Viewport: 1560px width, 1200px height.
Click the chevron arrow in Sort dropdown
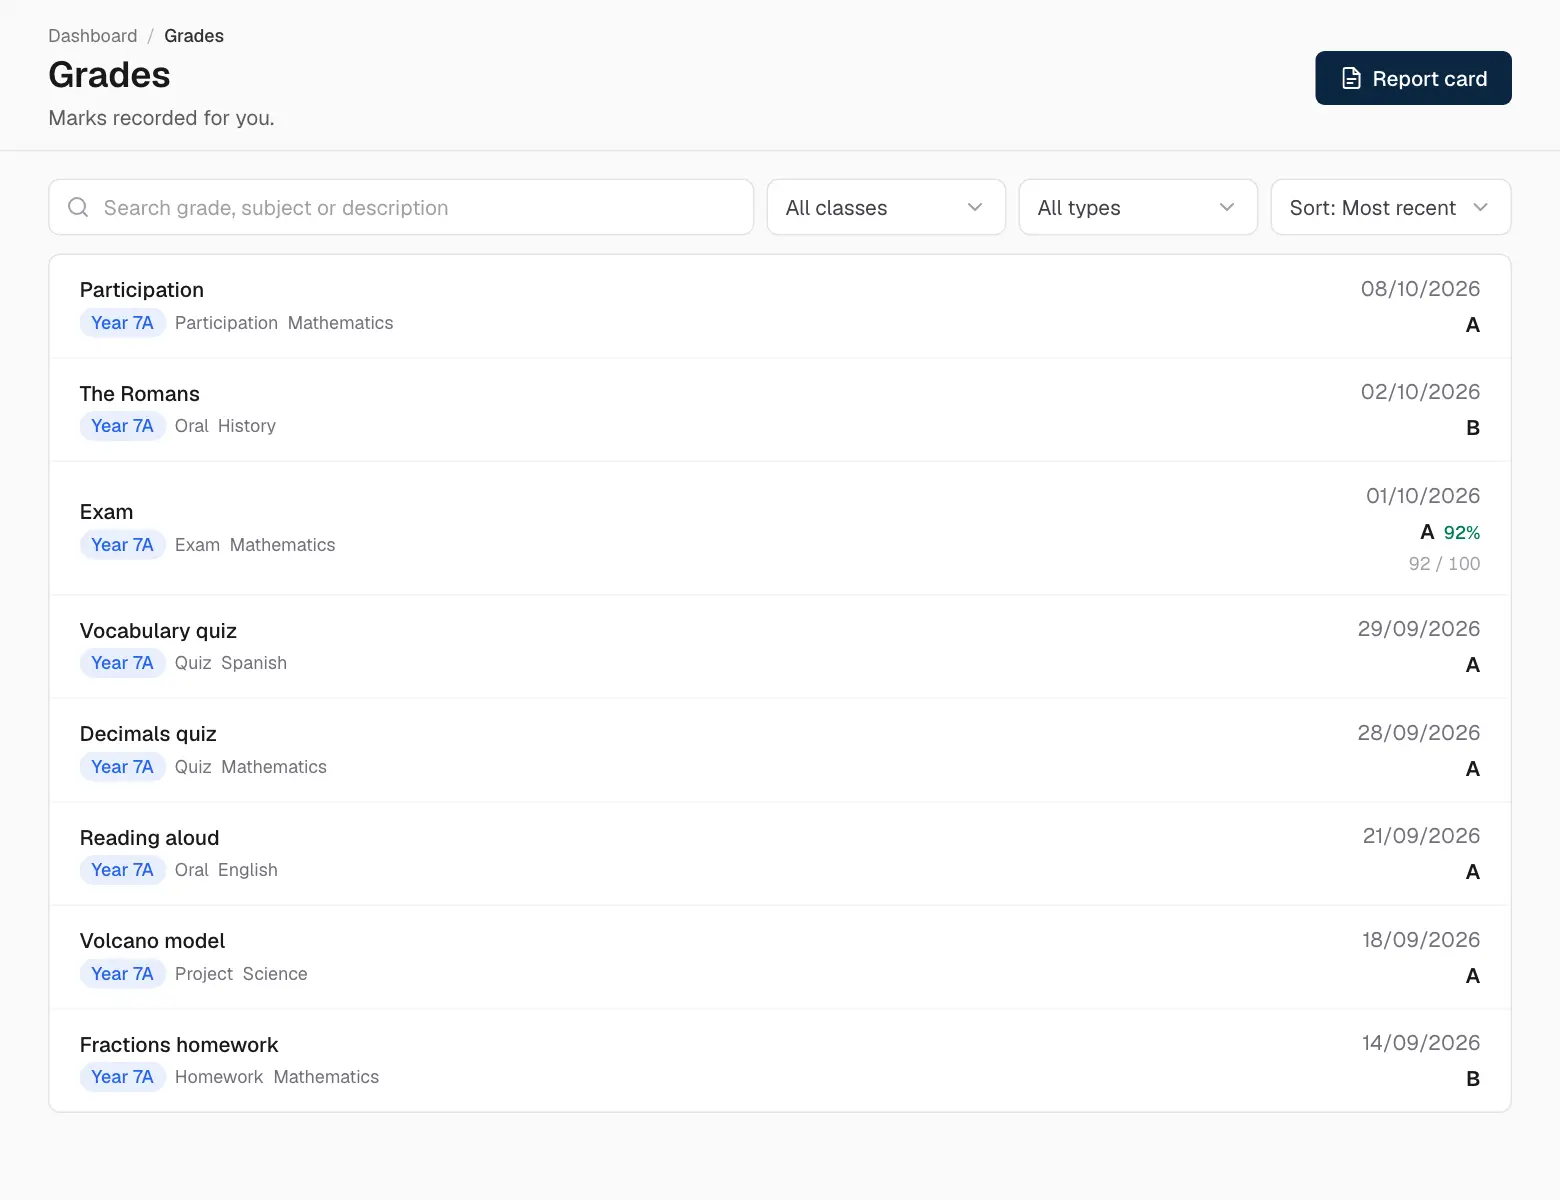click(x=1481, y=207)
